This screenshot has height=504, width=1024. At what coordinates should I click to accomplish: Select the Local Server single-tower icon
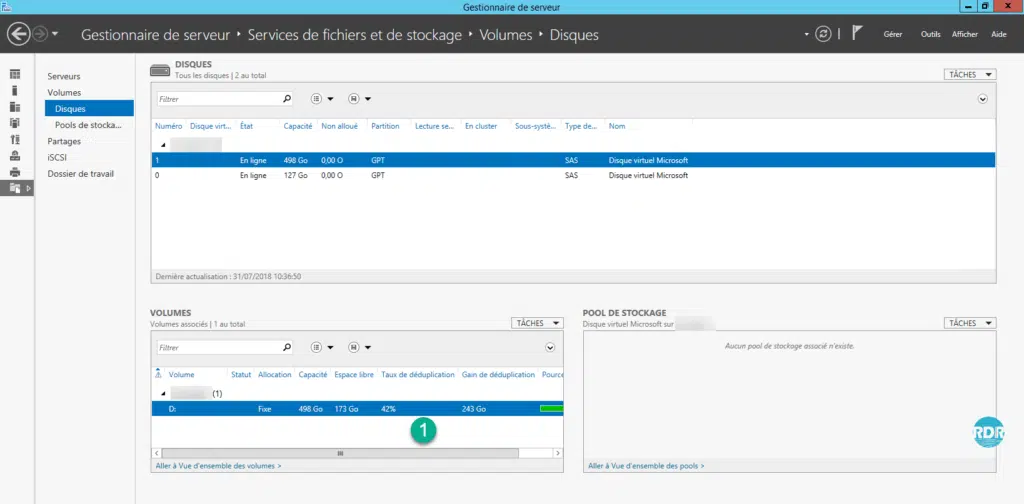(15, 91)
